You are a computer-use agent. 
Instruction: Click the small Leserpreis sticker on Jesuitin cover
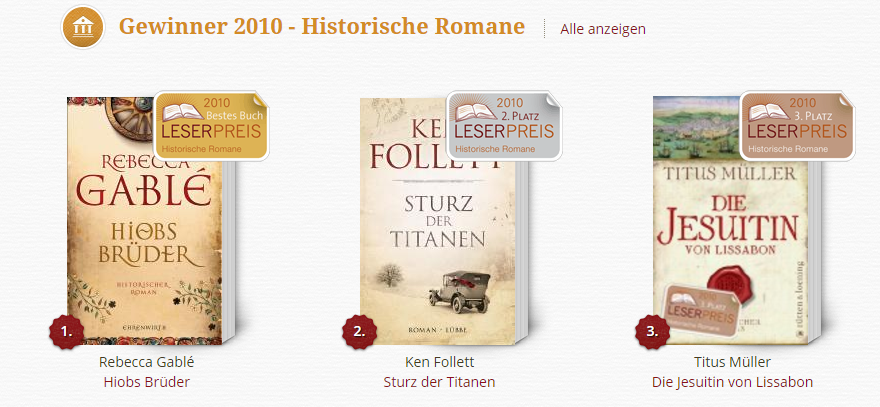tap(700, 312)
